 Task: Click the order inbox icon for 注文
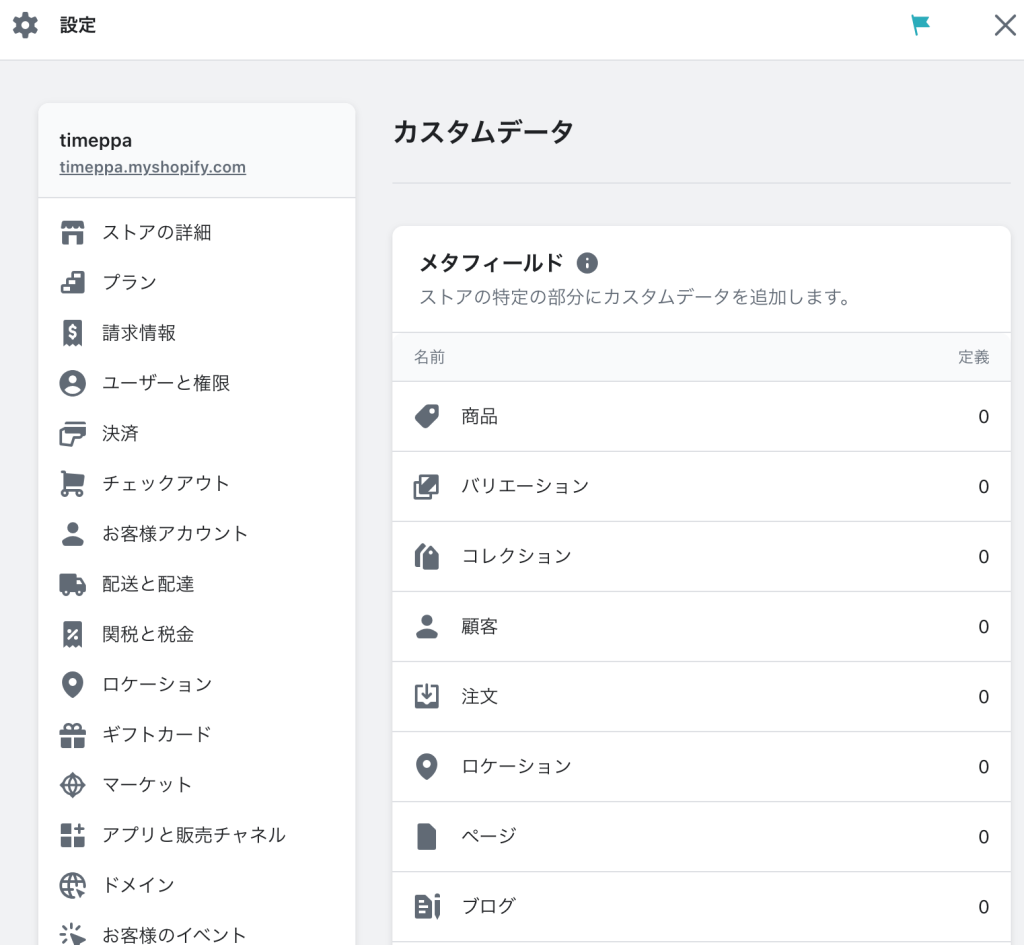point(427,696)
